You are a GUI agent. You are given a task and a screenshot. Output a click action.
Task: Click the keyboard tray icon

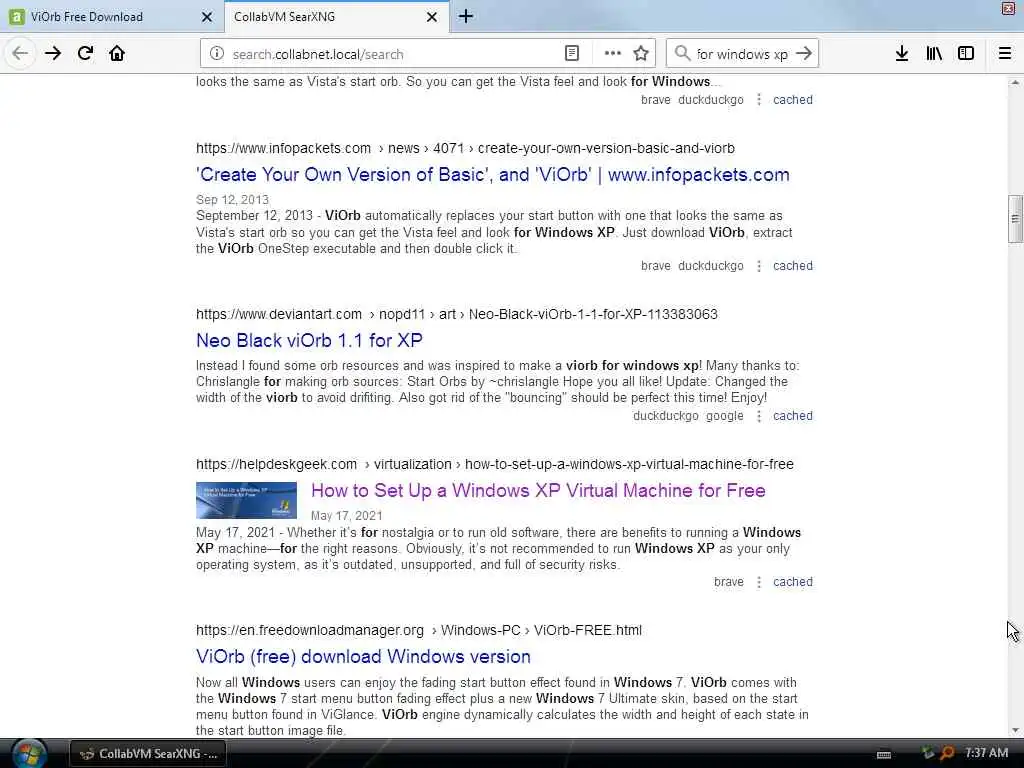pyautogui.click(x=884, y=754)
